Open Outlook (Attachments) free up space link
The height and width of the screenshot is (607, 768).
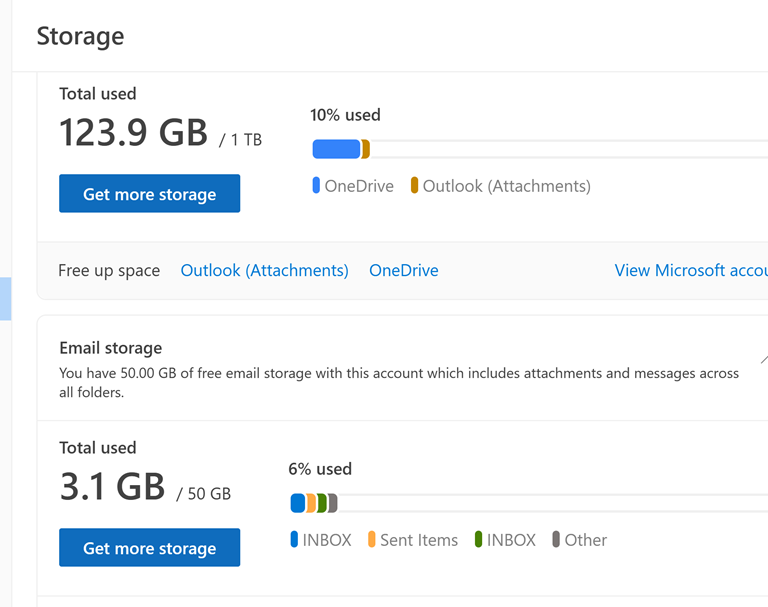pos(264,271)
